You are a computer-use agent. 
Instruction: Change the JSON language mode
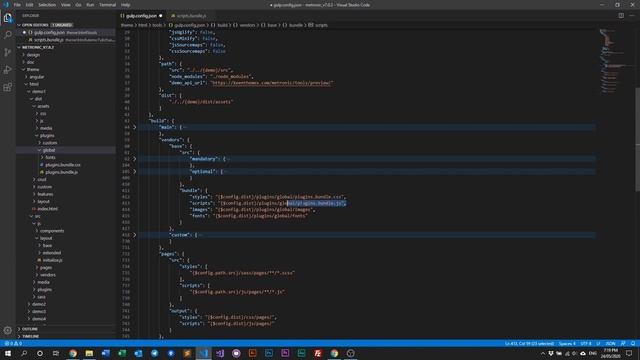[611, 344]
